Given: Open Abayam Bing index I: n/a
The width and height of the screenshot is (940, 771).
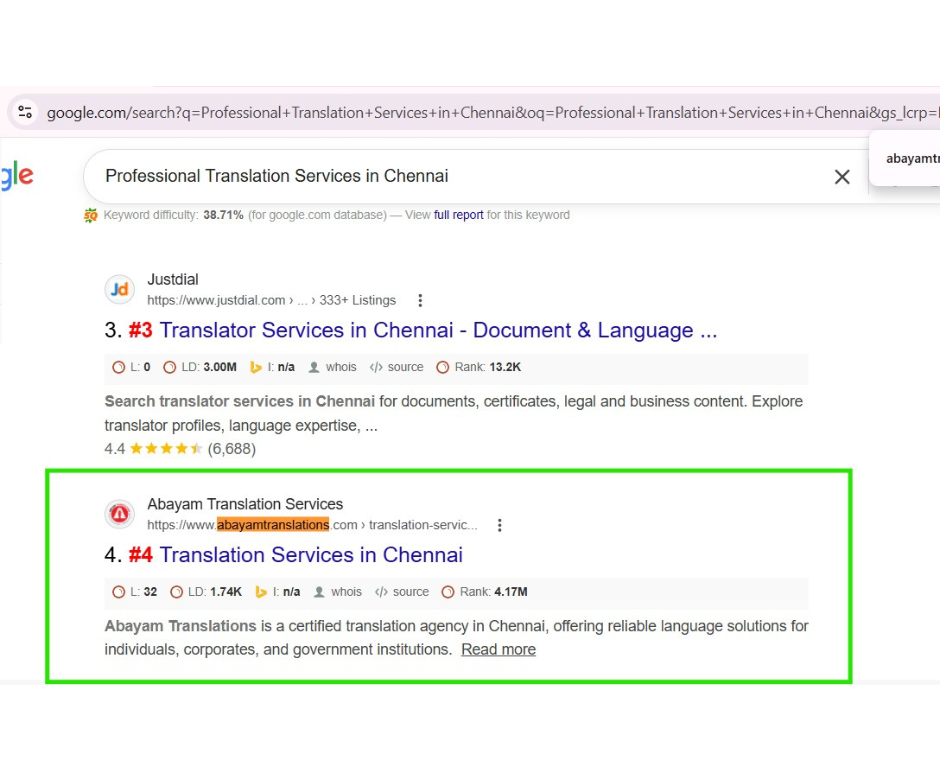Looking at the screenshot, I should click(278, 592).
